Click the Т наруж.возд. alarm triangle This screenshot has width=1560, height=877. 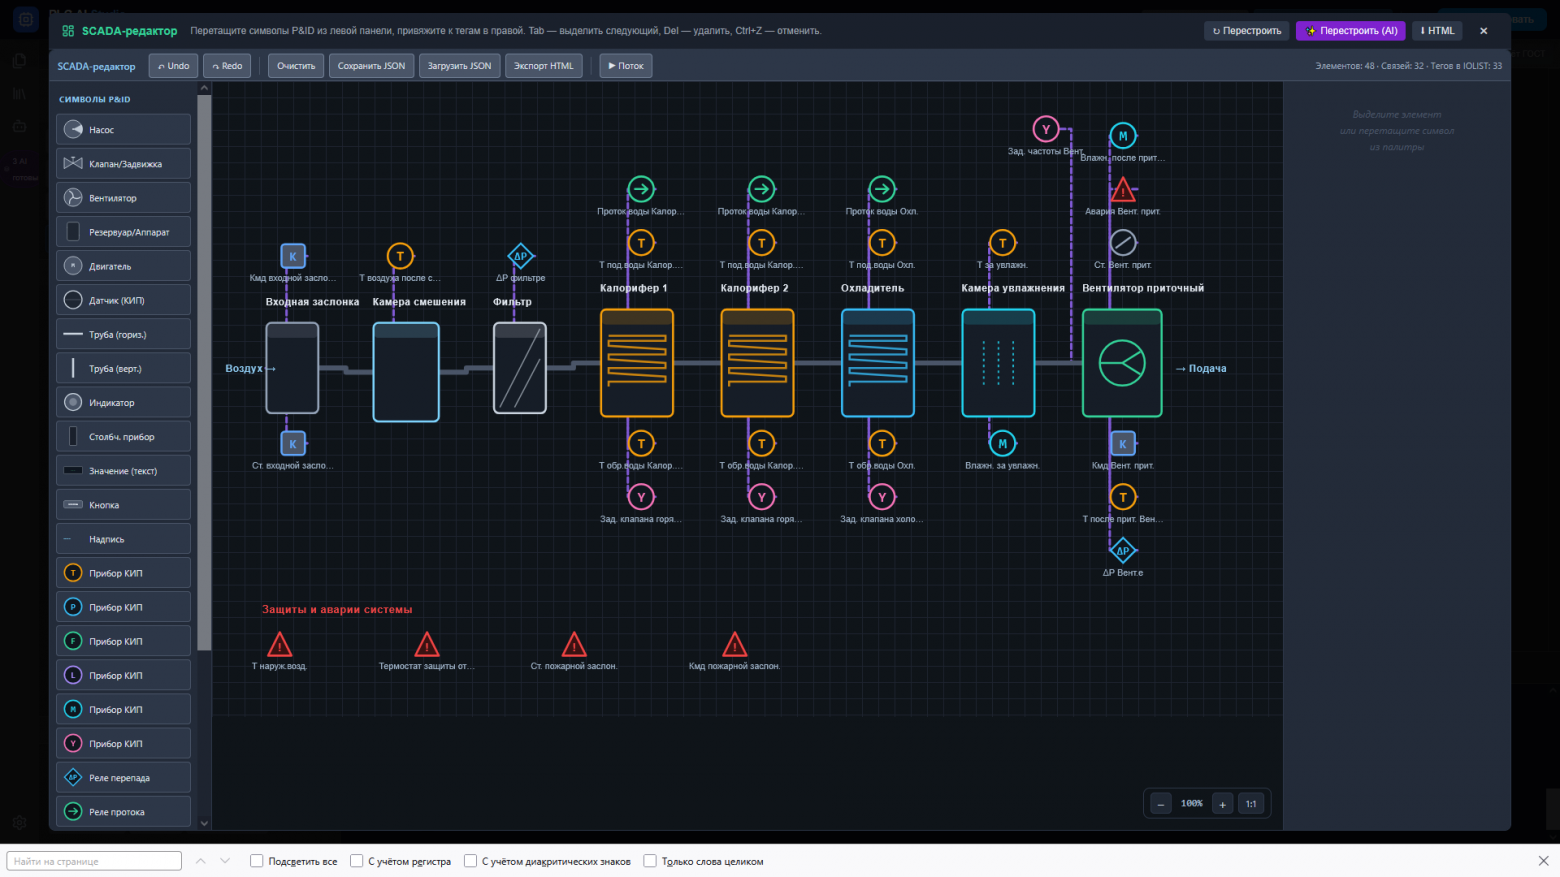point(280,645)
